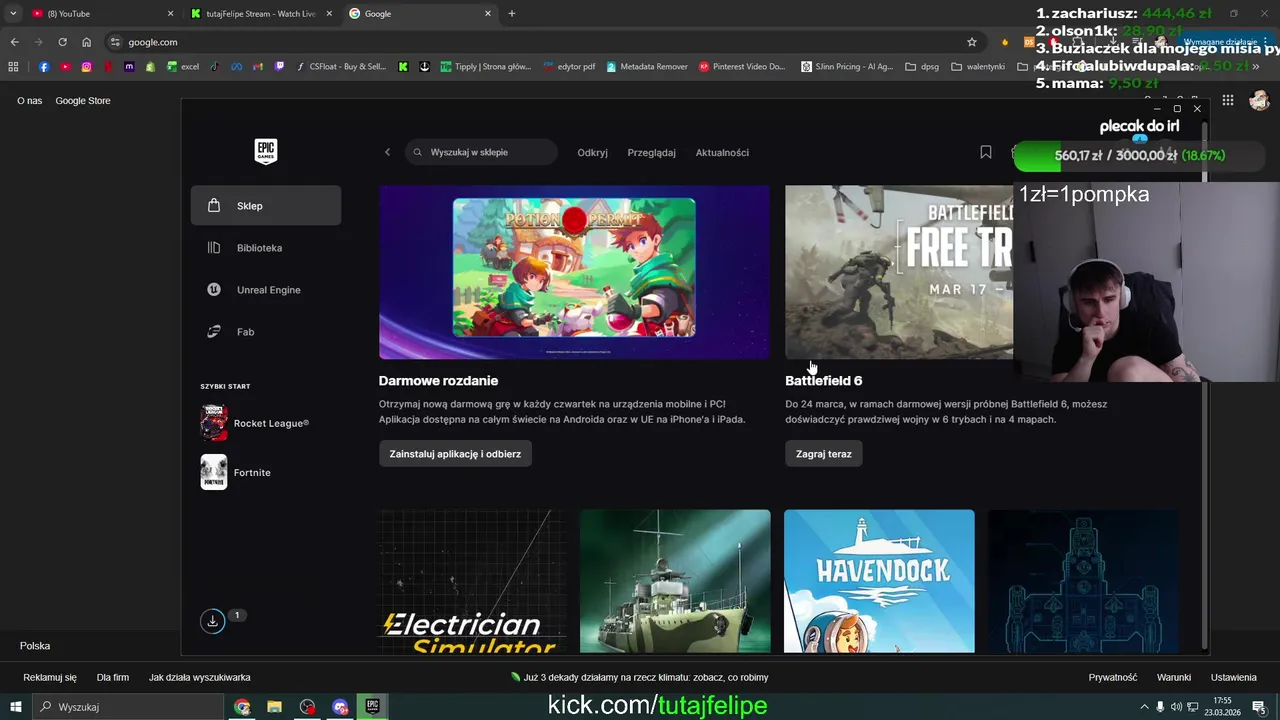Open the Tipply bookmark
Viewport: 1280px width, 720px height.
[x=486, y=67]
